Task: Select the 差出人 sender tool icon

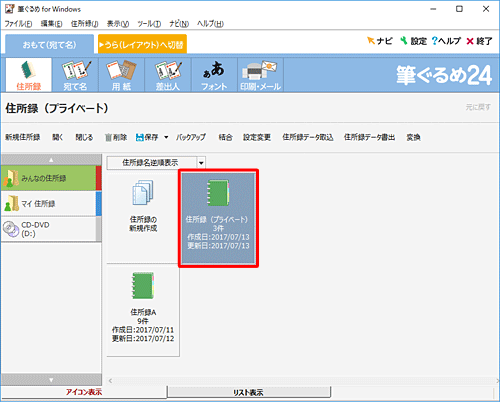Action: [168, 75]
